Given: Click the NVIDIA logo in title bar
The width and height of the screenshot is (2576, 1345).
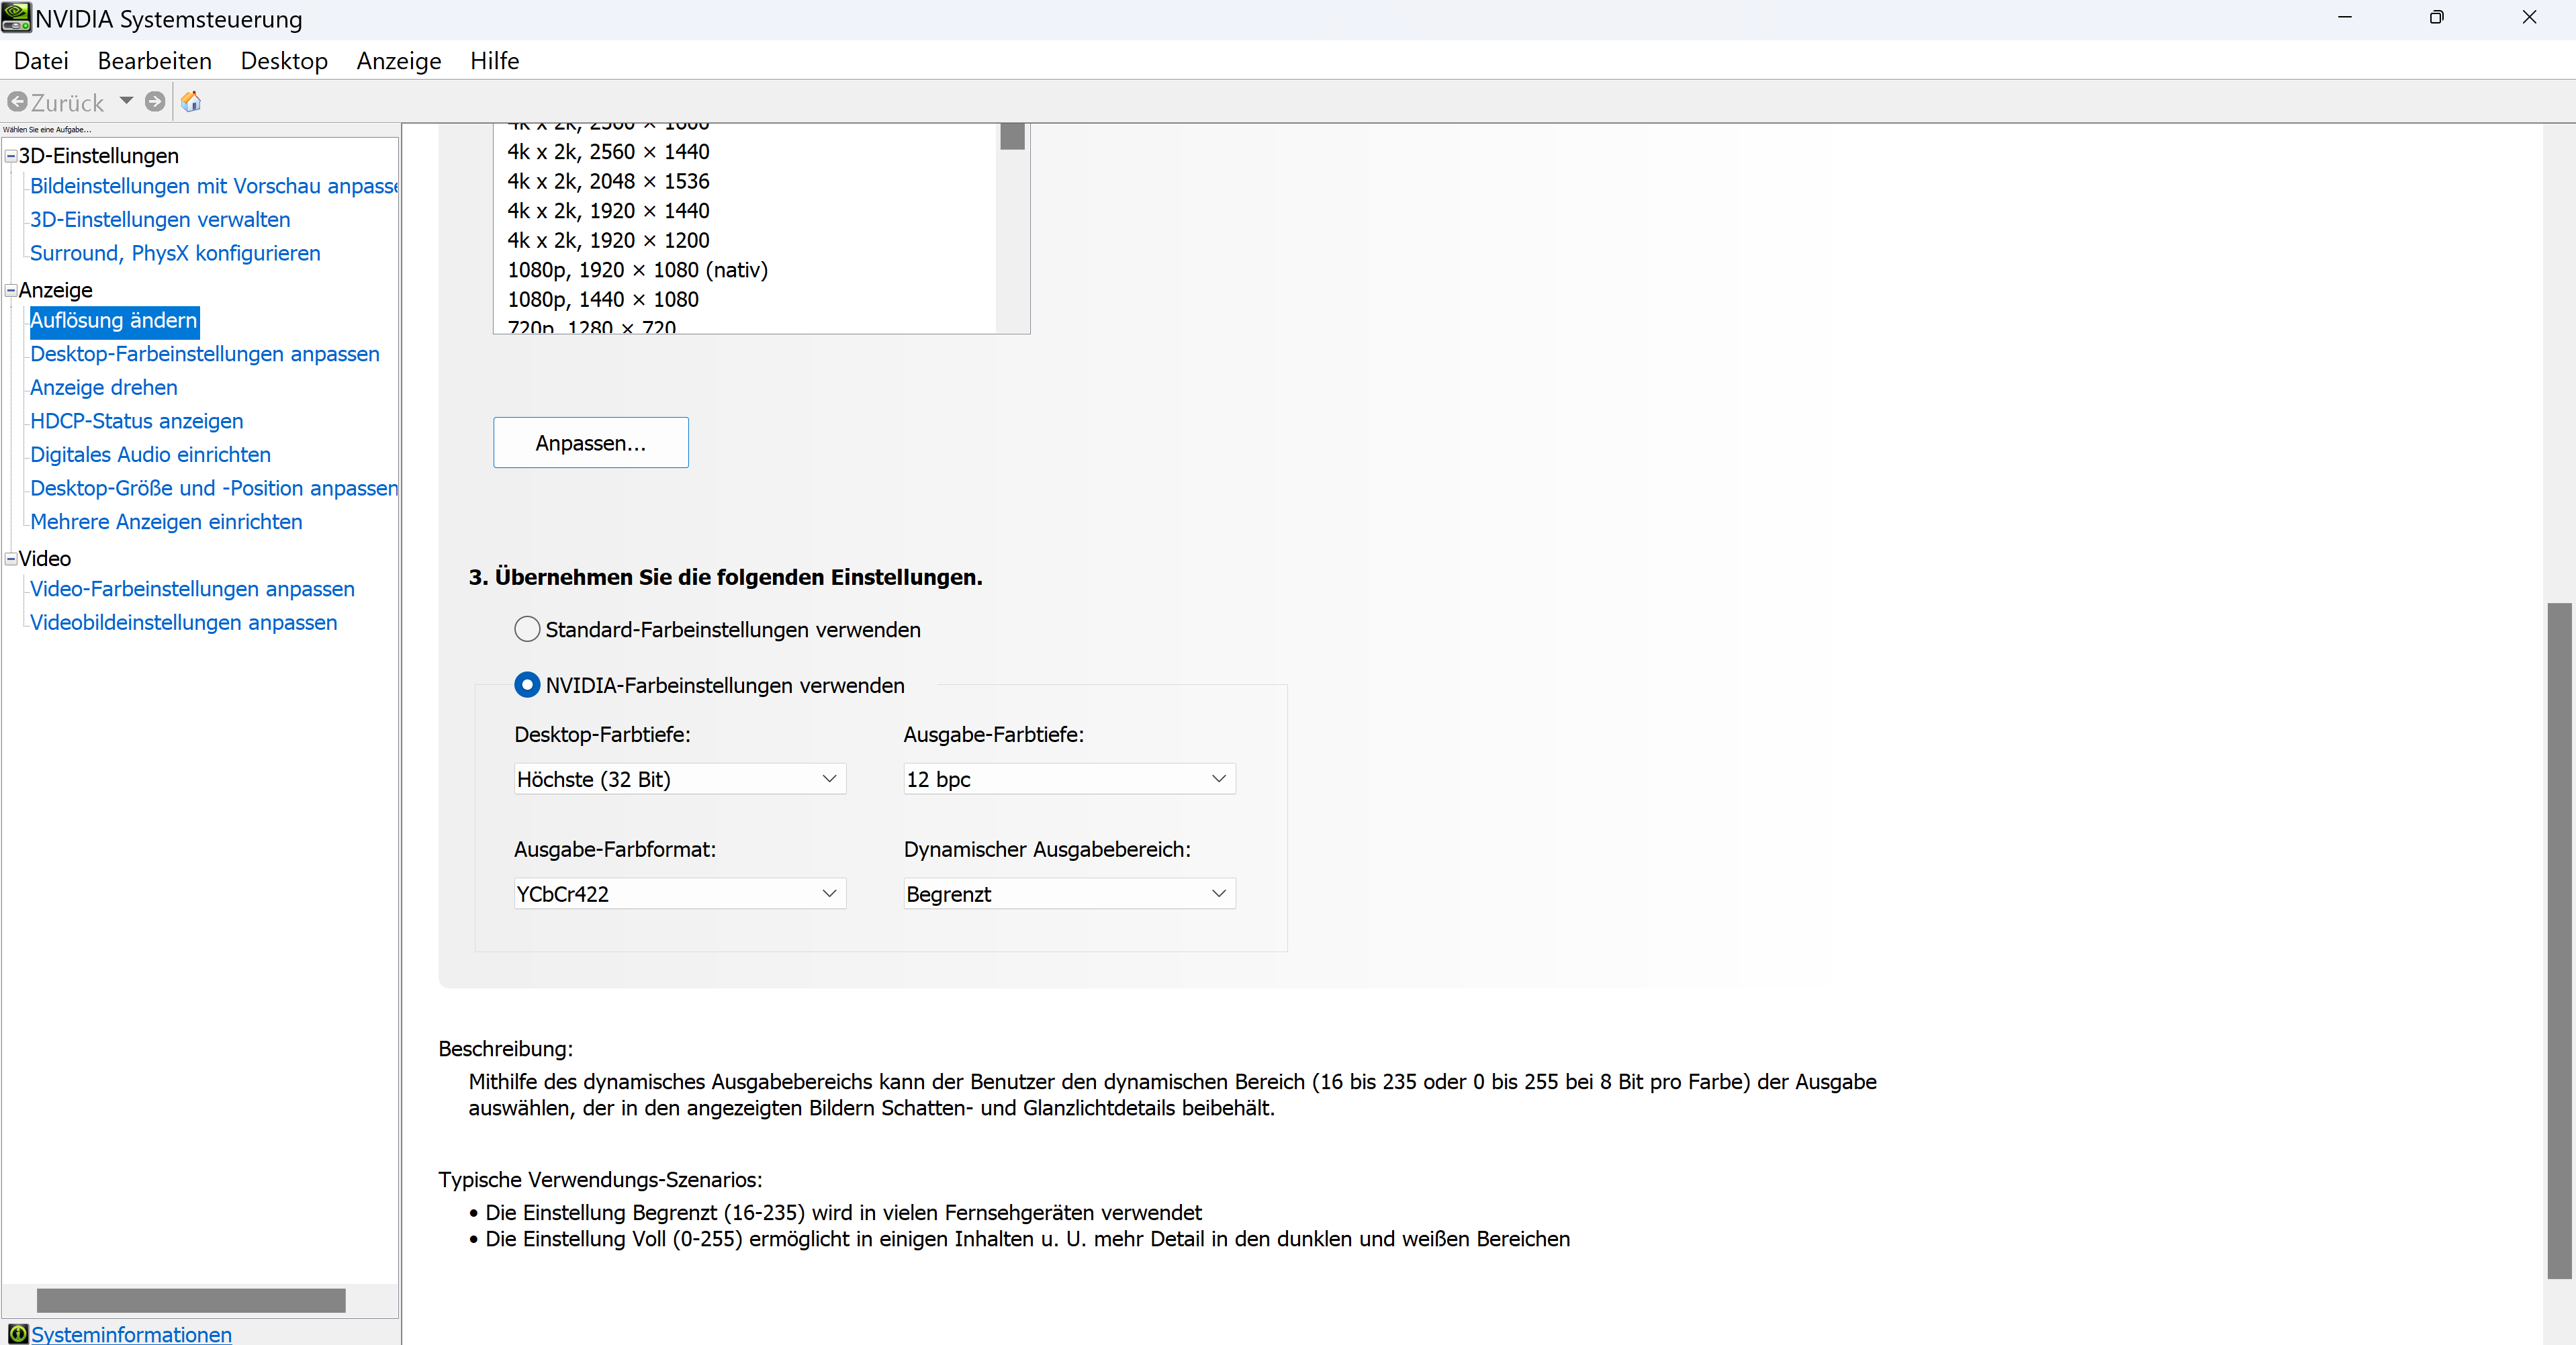Looking at the screenshot, I should coord(16,18).
